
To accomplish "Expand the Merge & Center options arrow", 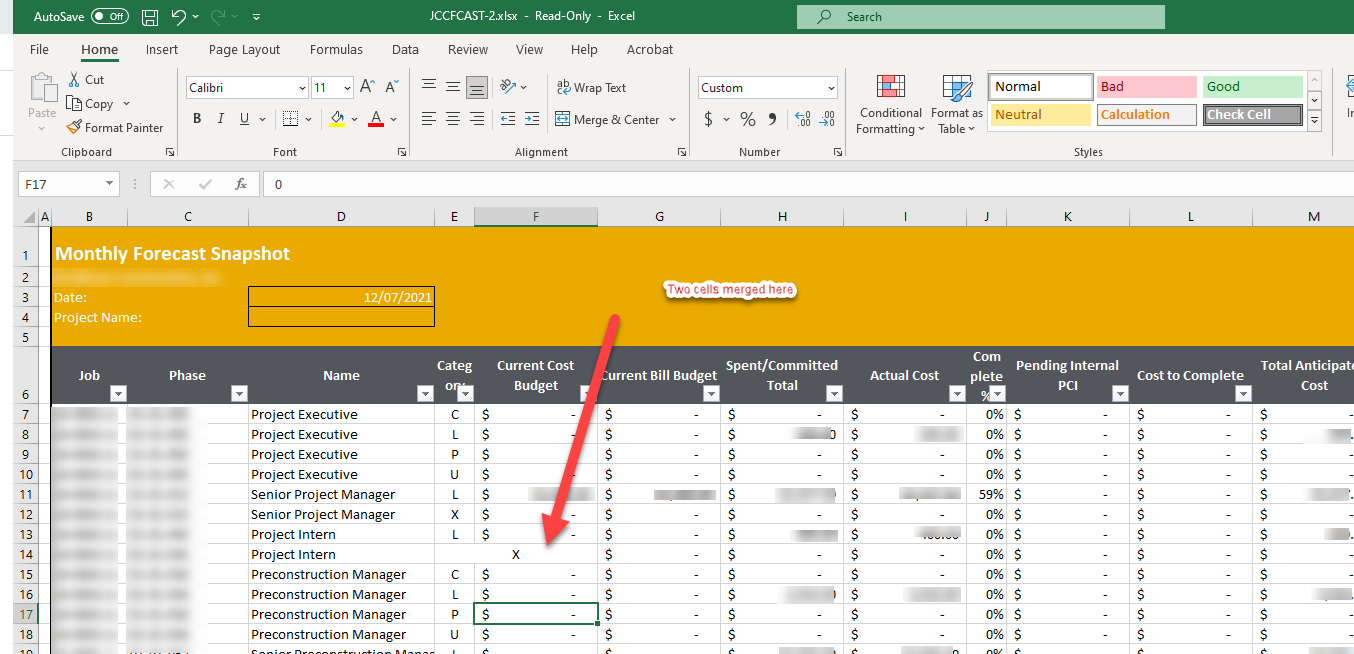I will [672, 119].
